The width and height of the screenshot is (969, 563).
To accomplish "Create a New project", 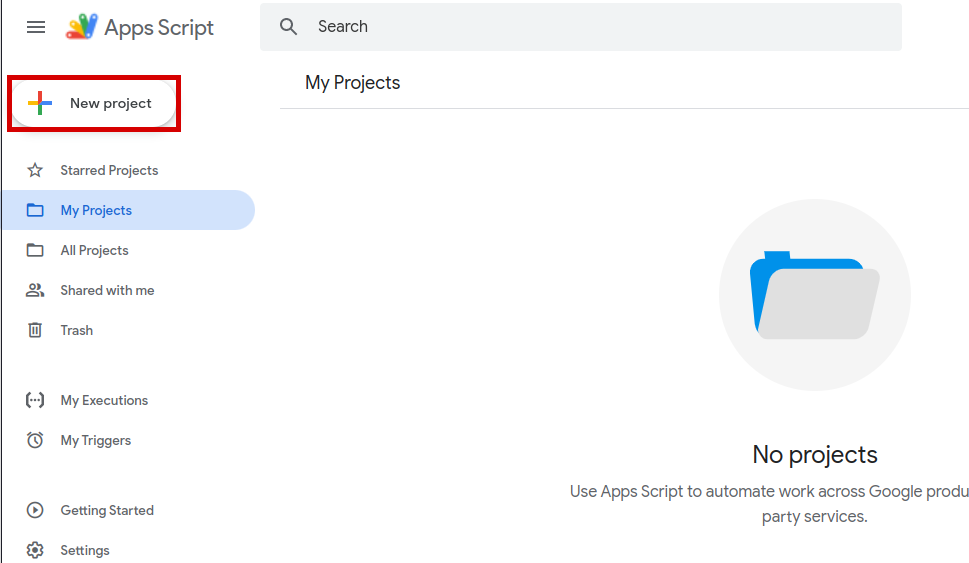I will (x=94, y=103).
